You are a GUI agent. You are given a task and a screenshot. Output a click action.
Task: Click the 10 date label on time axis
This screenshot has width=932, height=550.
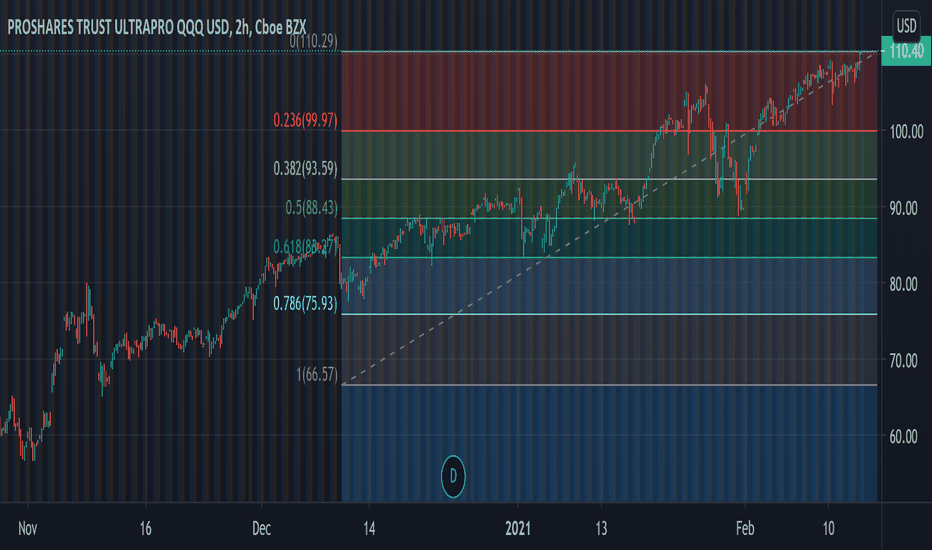coord(829,529)
